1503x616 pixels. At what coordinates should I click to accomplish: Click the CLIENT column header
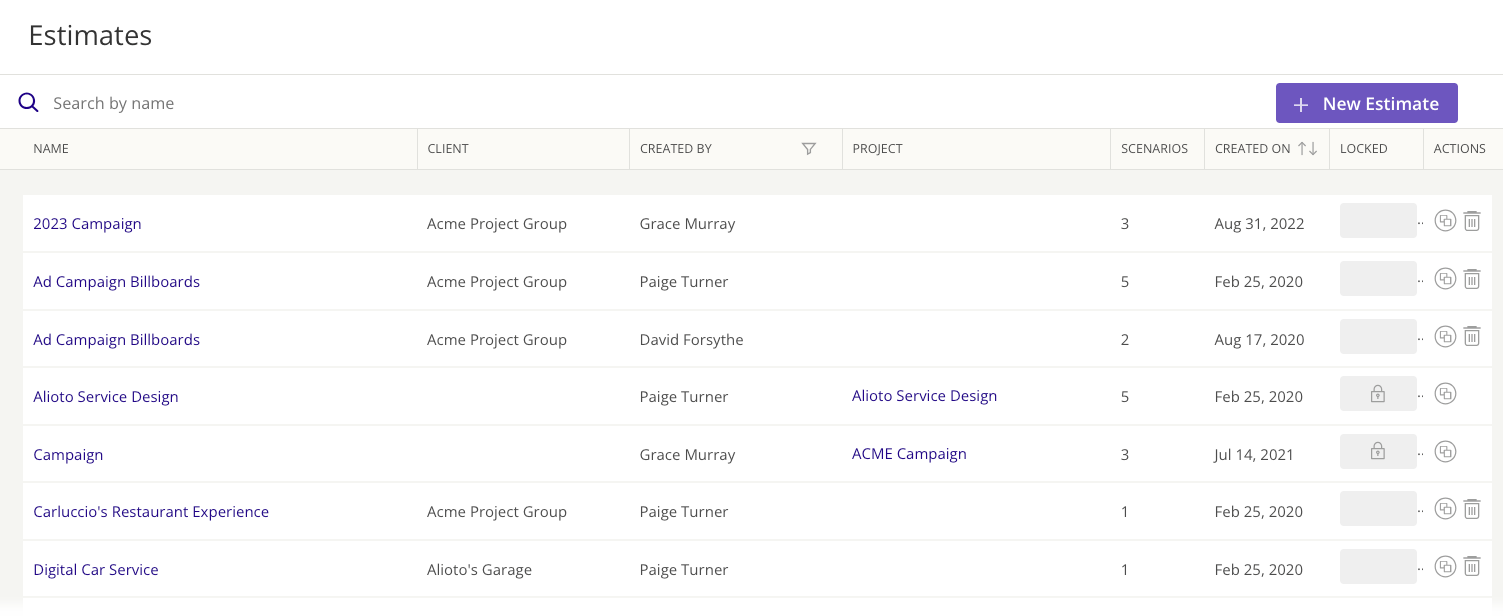(x=448, y=149)
